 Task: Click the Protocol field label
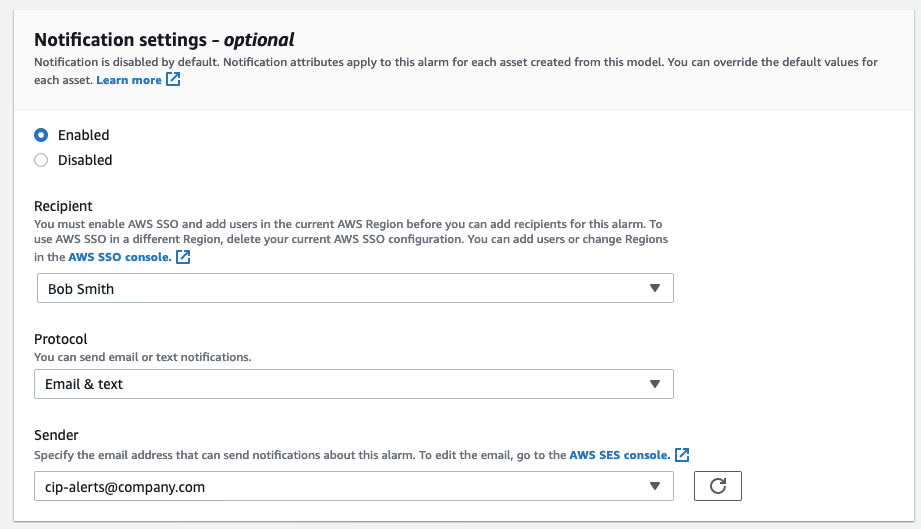60,339
